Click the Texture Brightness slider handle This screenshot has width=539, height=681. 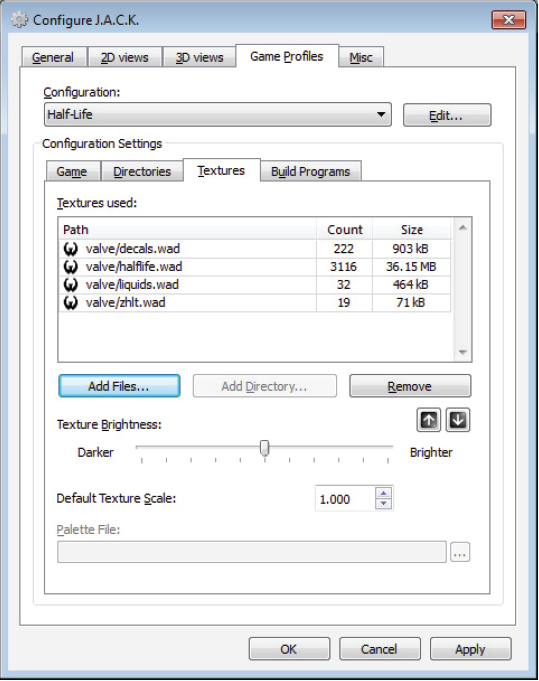pos(265,448)
